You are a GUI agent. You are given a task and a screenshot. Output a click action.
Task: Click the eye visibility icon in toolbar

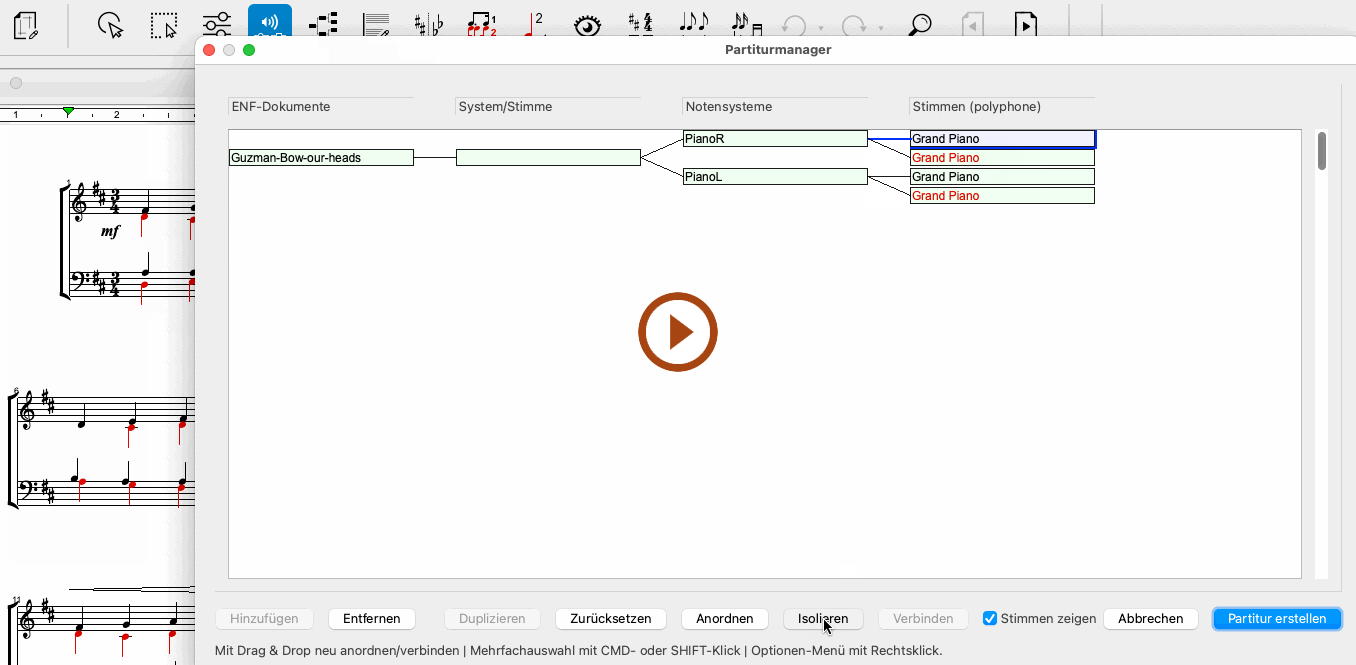pyautogui.click(x=586, y=24)
